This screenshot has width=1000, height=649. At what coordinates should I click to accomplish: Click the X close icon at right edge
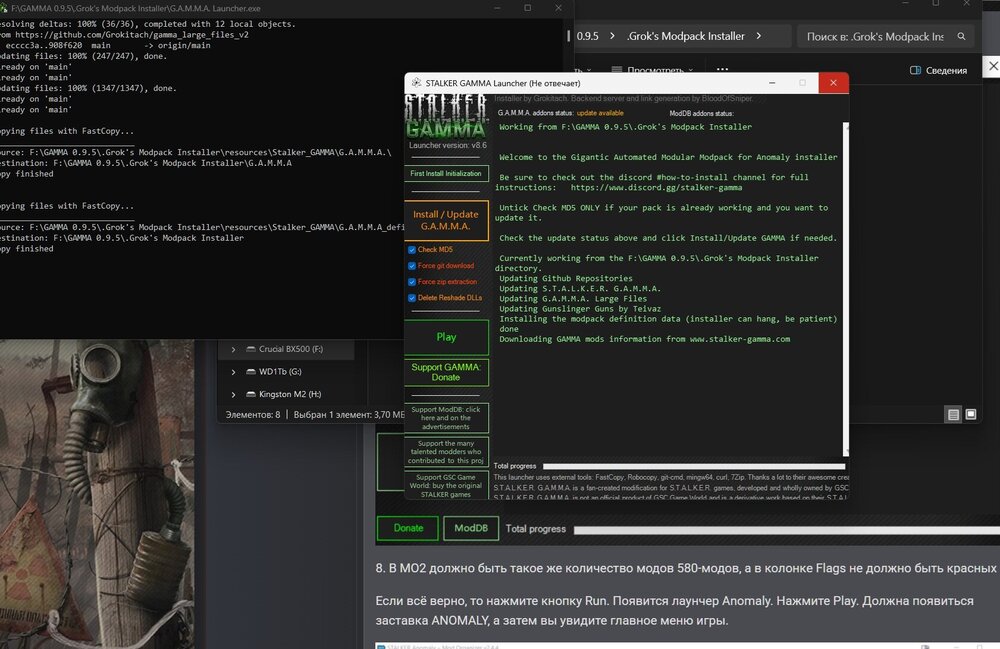[x=993, y=66]
